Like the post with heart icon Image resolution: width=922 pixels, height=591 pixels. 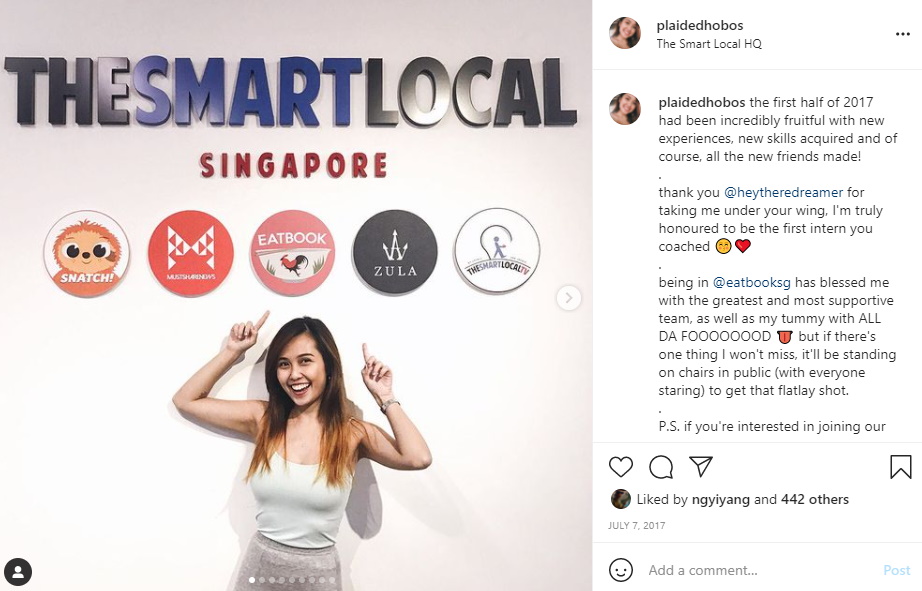click(x=620, y=467)
